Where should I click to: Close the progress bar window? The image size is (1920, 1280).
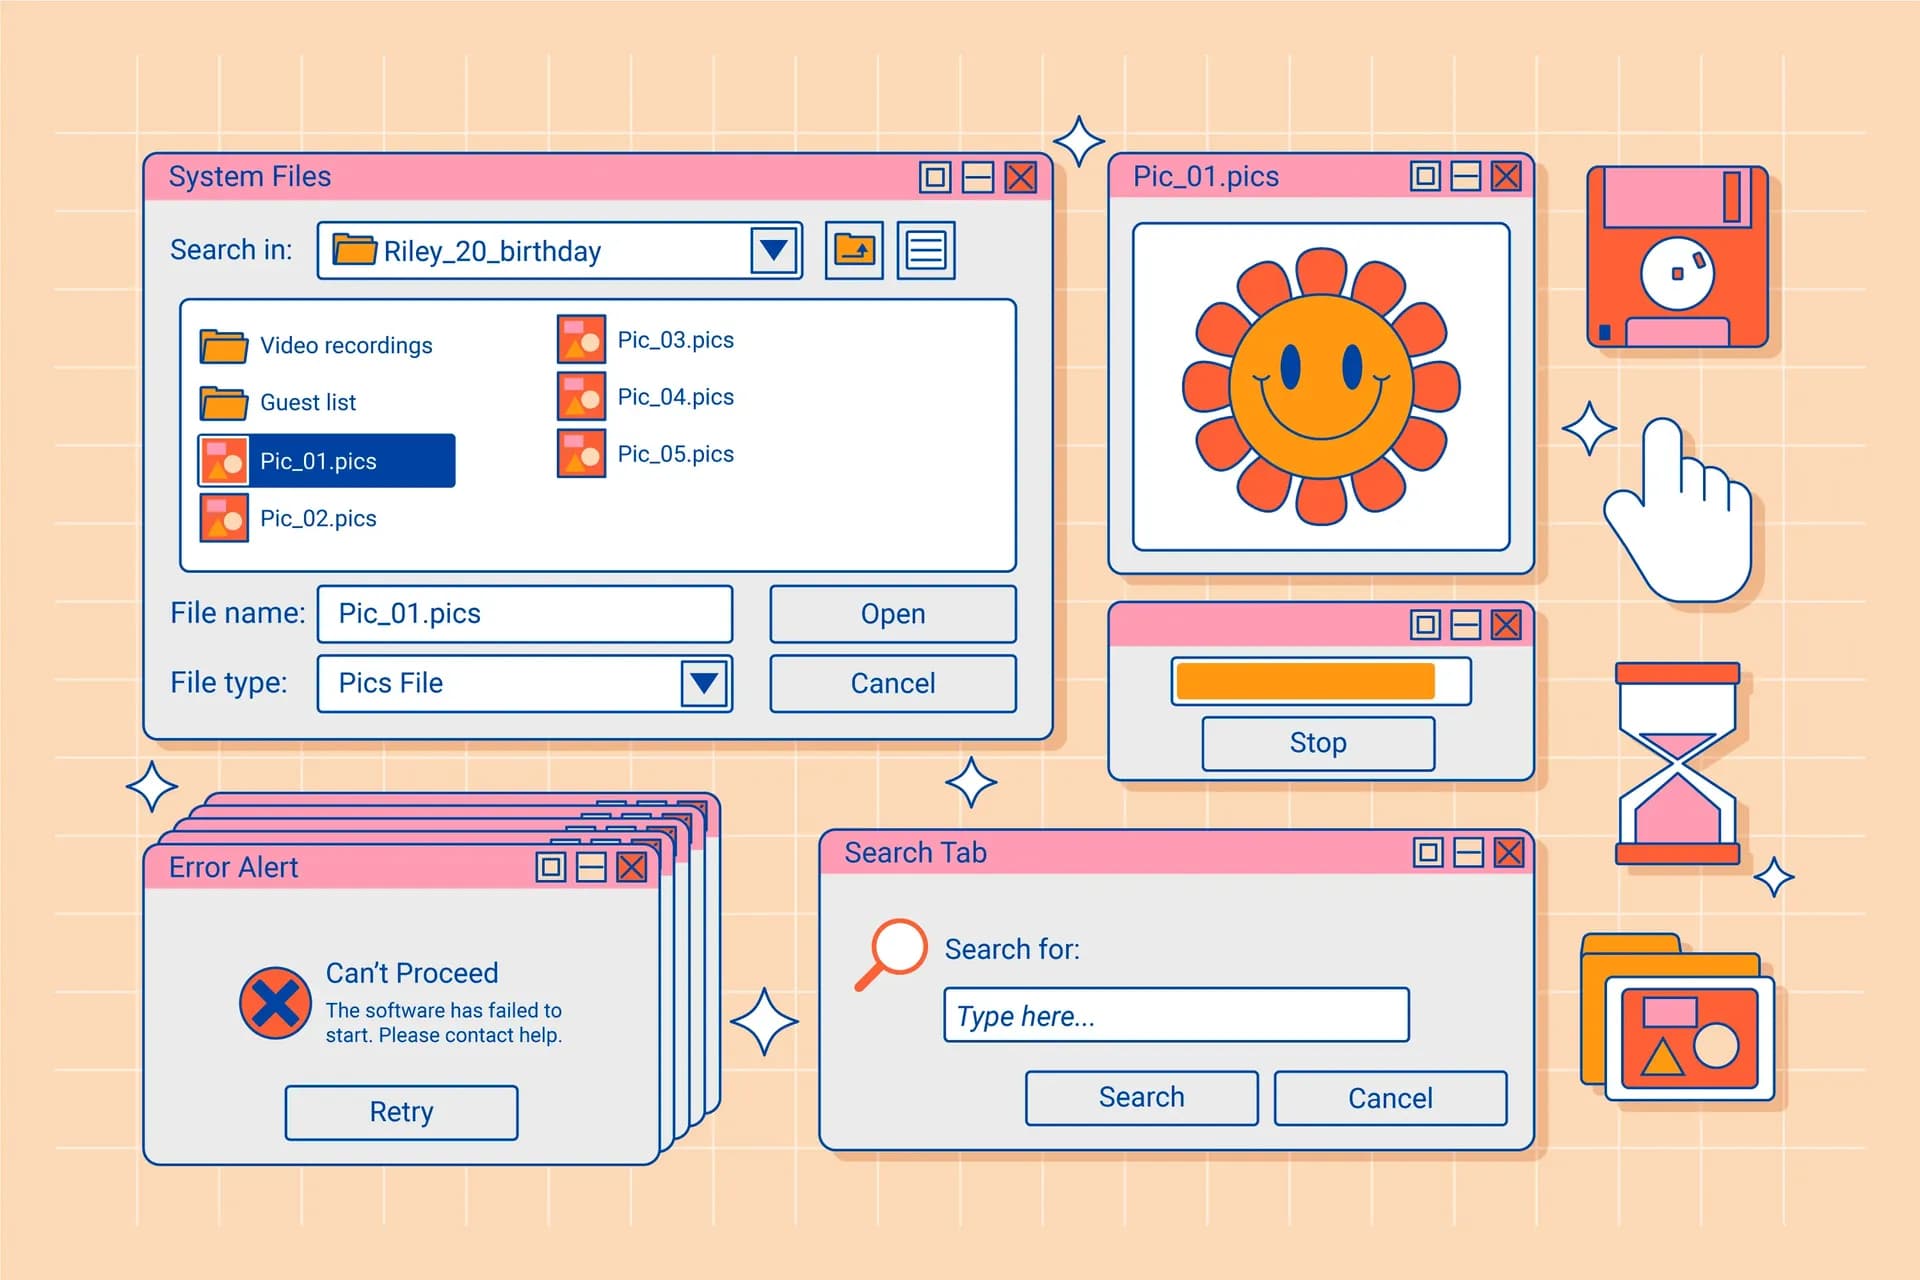(x=1506, y=626)
